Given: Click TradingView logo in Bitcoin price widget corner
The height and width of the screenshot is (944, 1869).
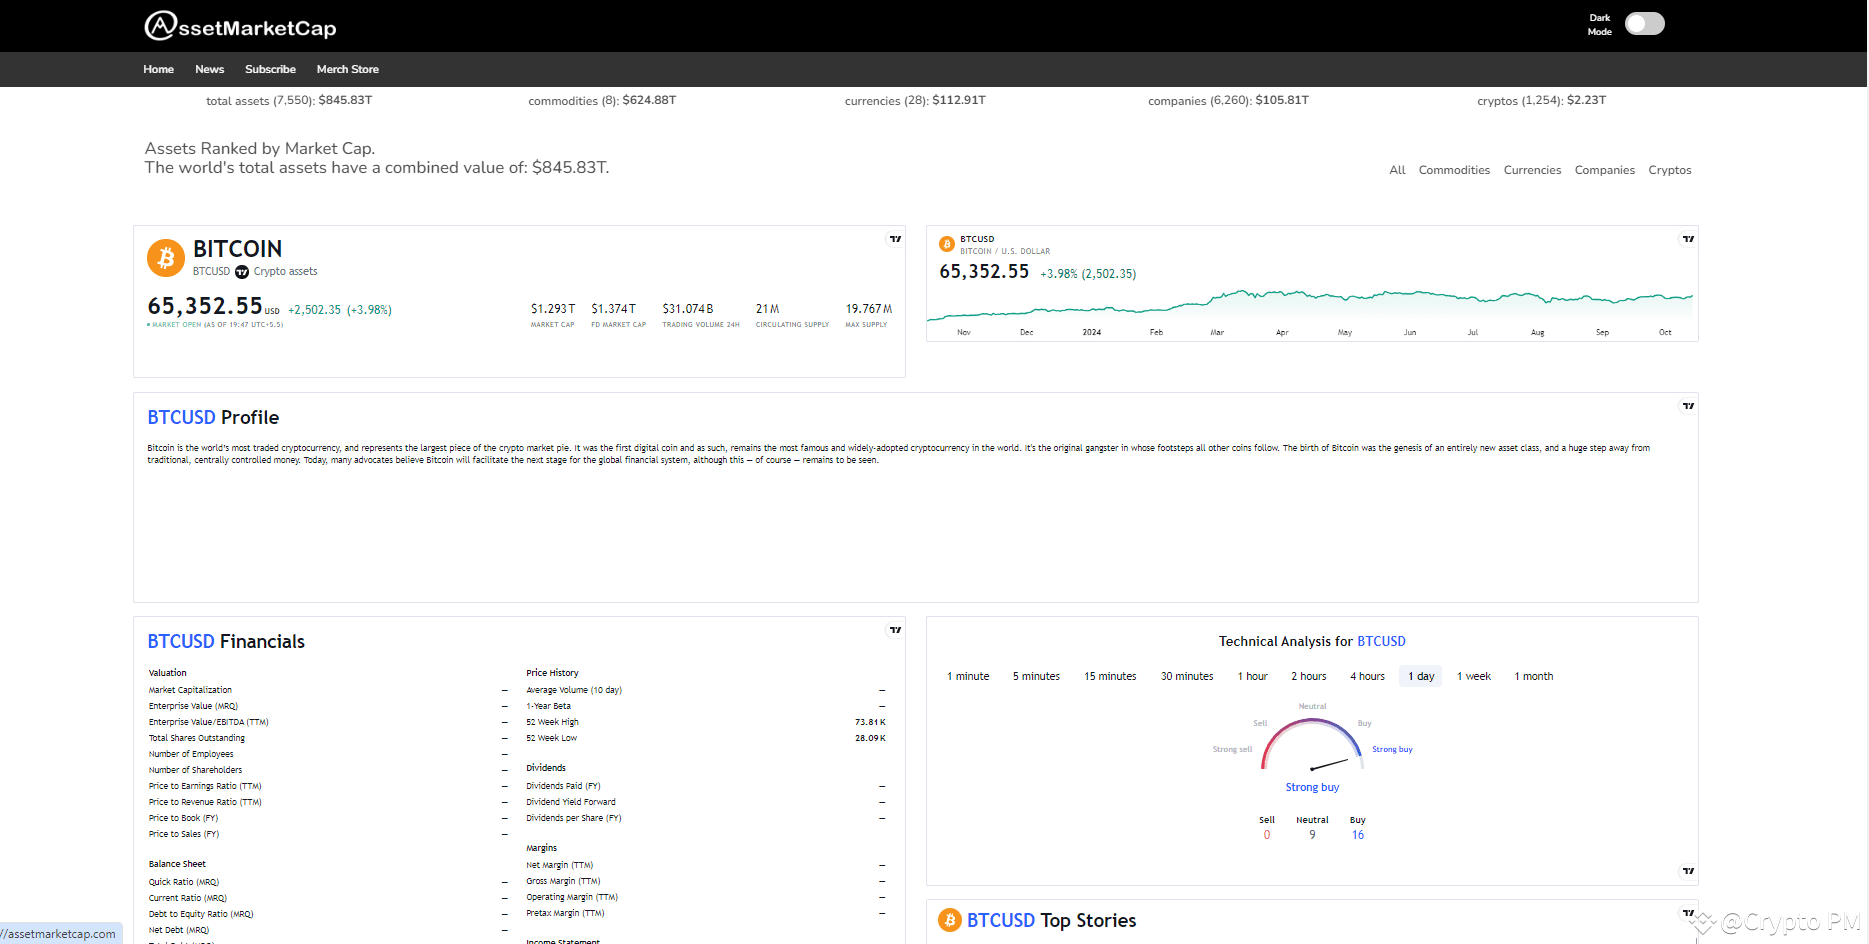Looking at the screenshot, I should pos(895,239).
